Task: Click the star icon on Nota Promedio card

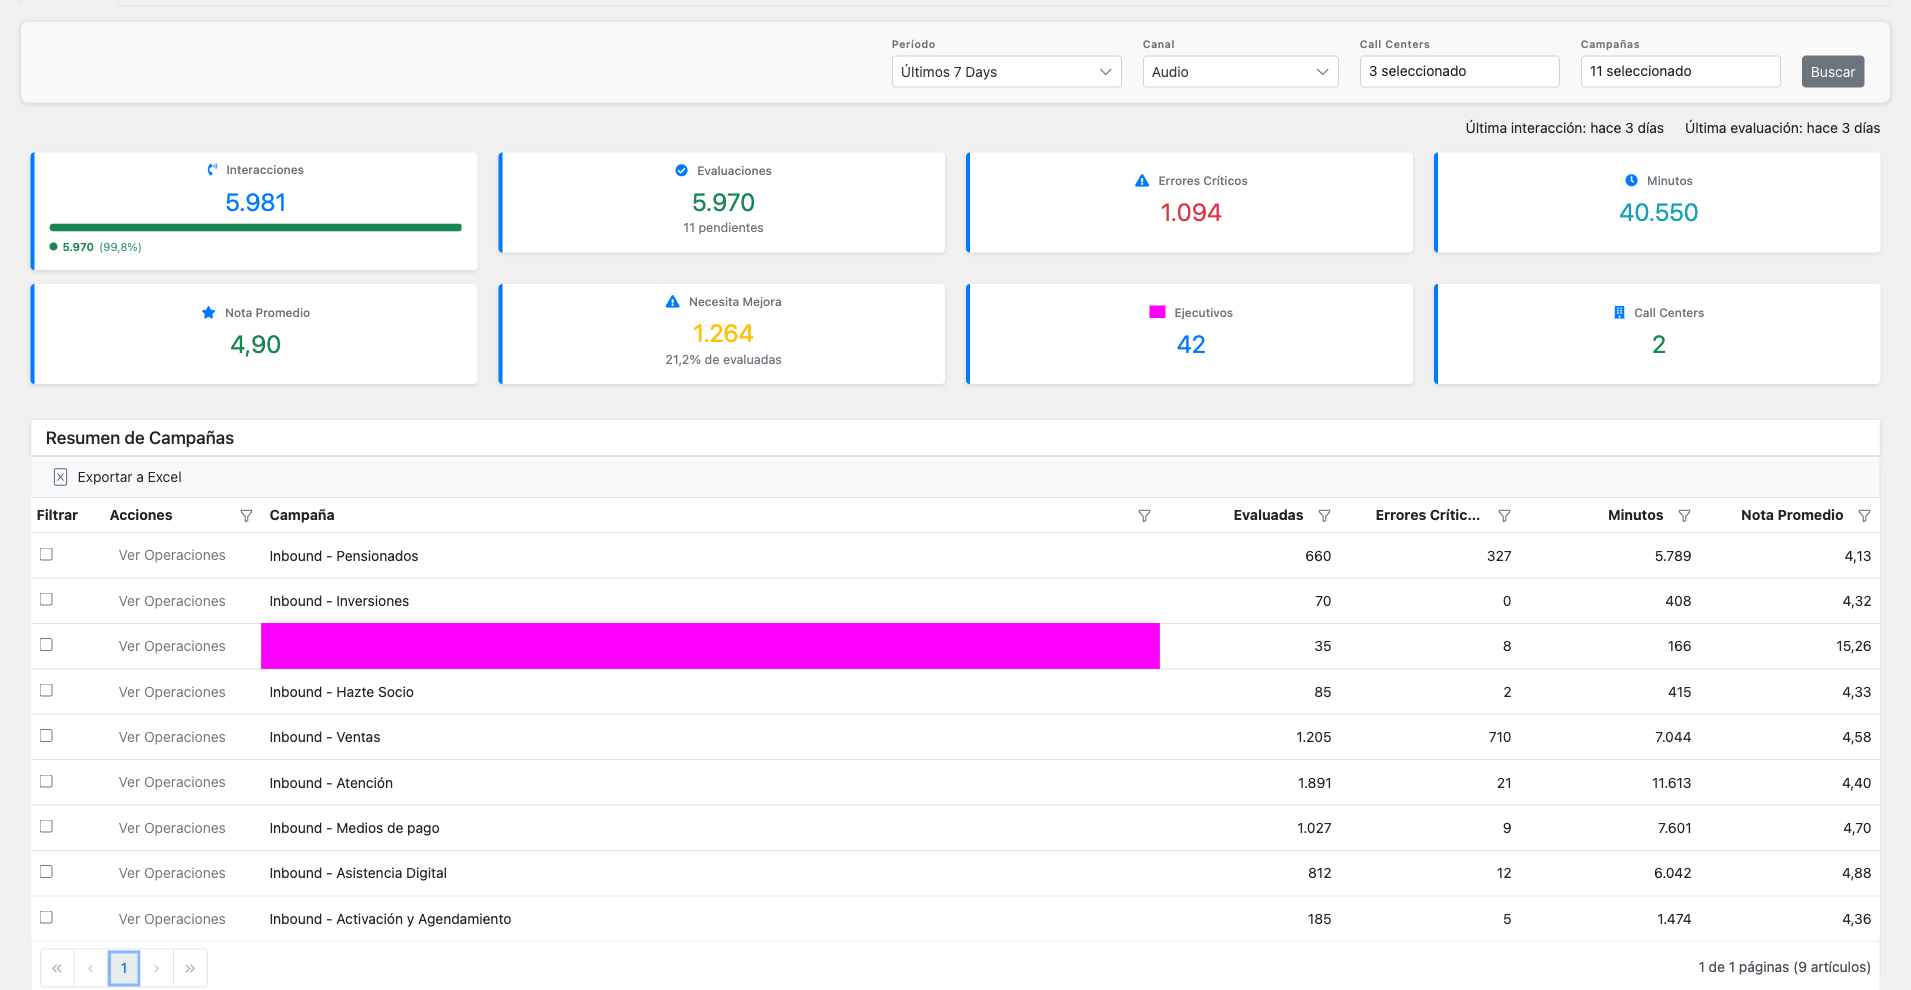Action: click(x=208, y=312)
